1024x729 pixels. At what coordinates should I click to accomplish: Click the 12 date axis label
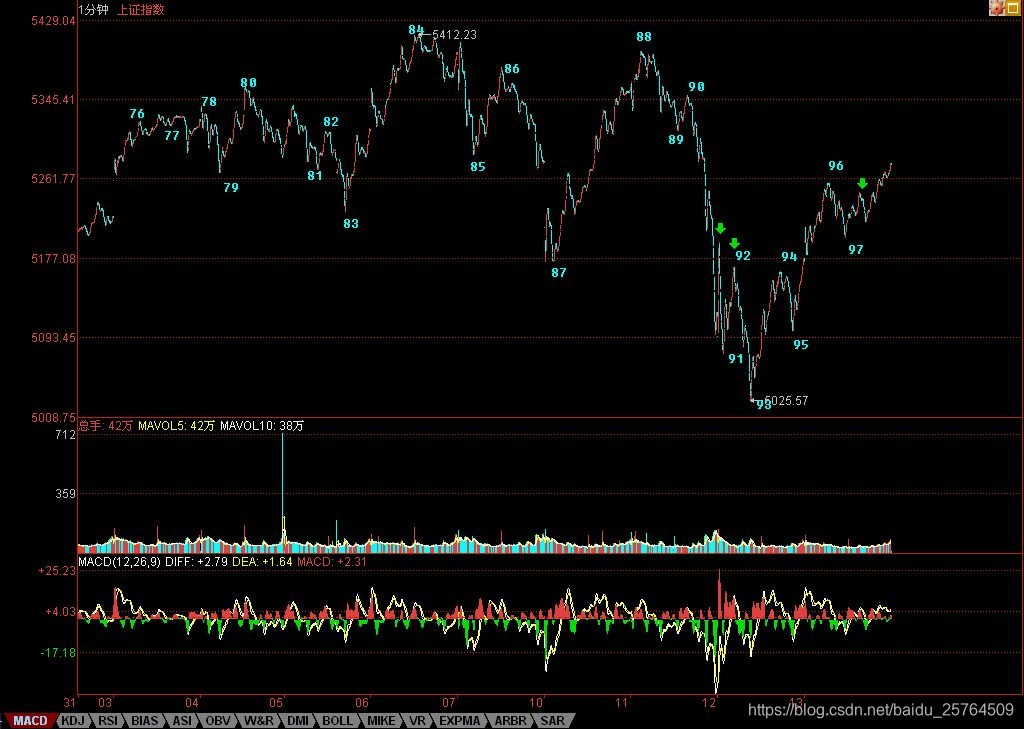[709, 703]
